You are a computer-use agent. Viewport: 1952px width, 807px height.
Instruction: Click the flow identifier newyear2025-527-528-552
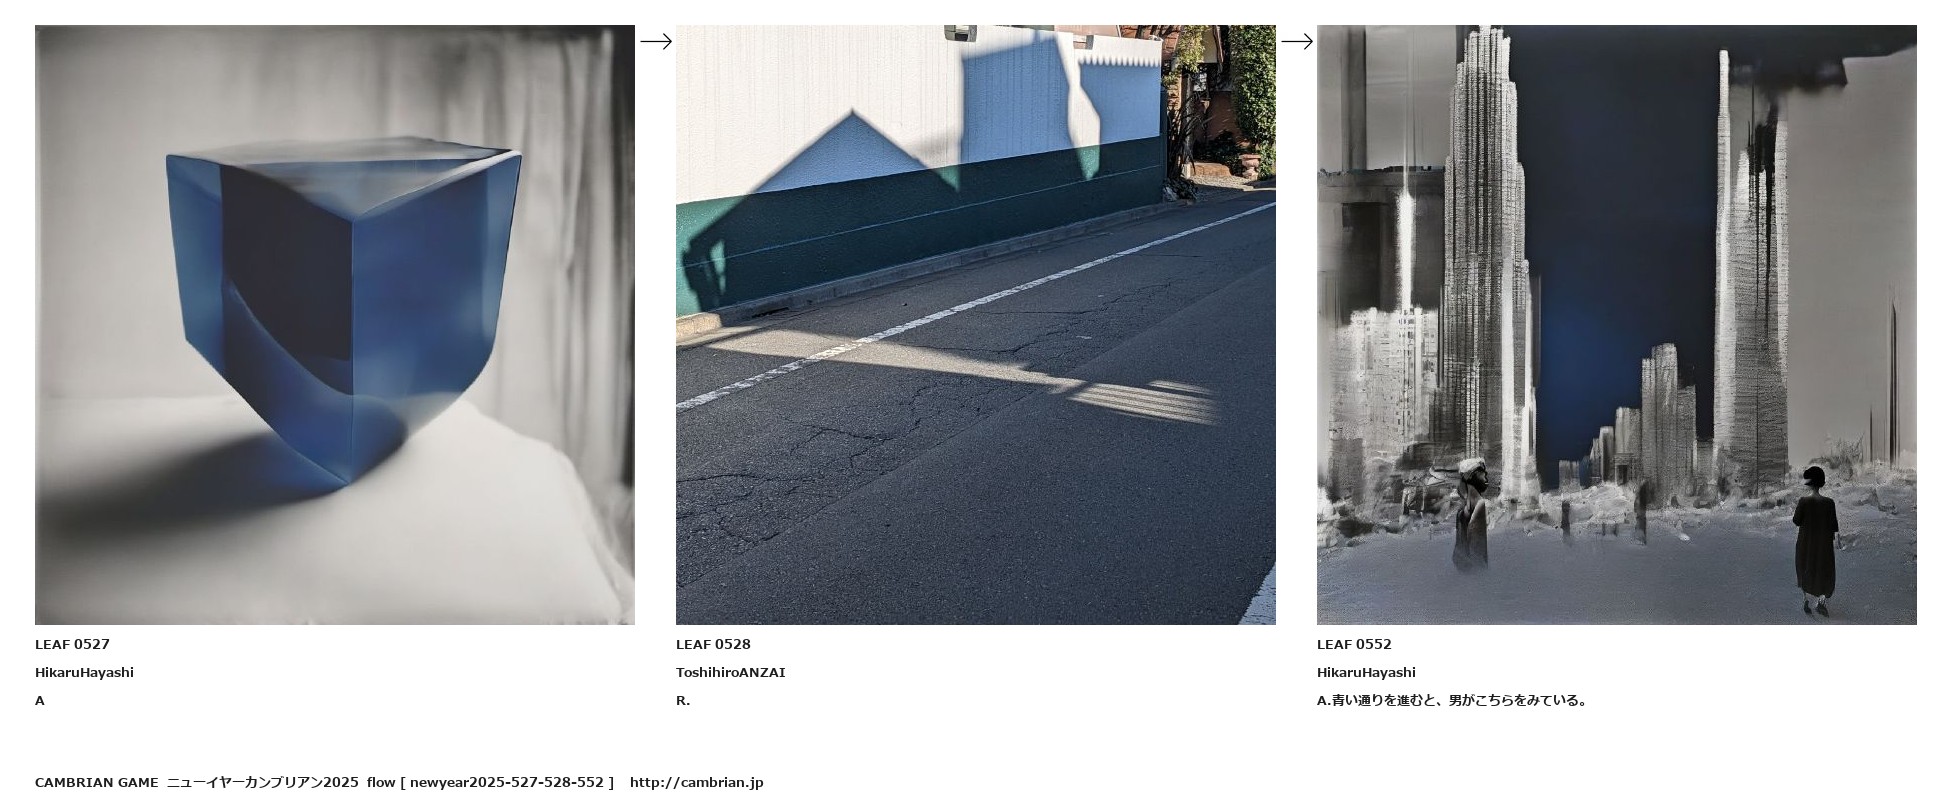(x=507, y=782)
